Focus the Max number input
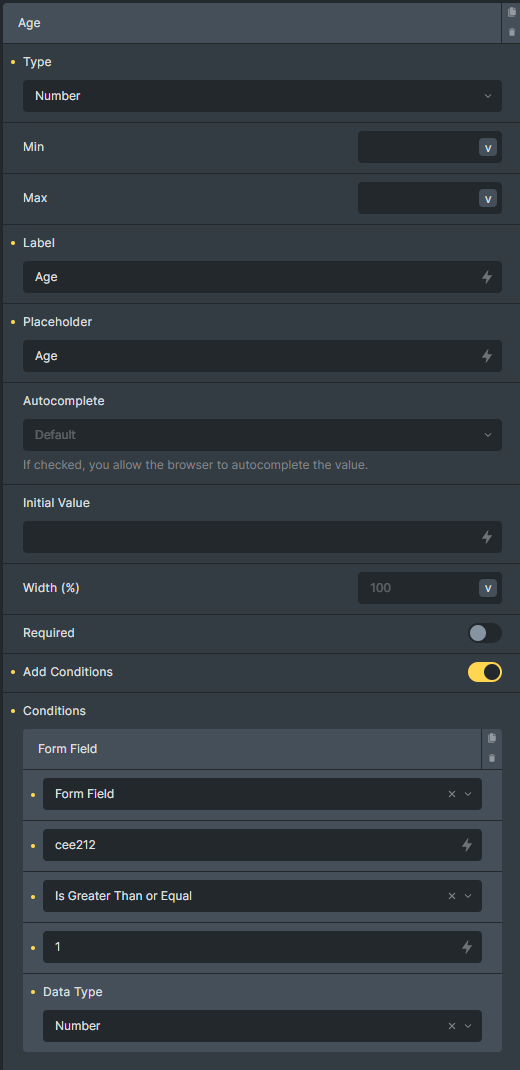The image size is (520, 1070). click(418, 198)
